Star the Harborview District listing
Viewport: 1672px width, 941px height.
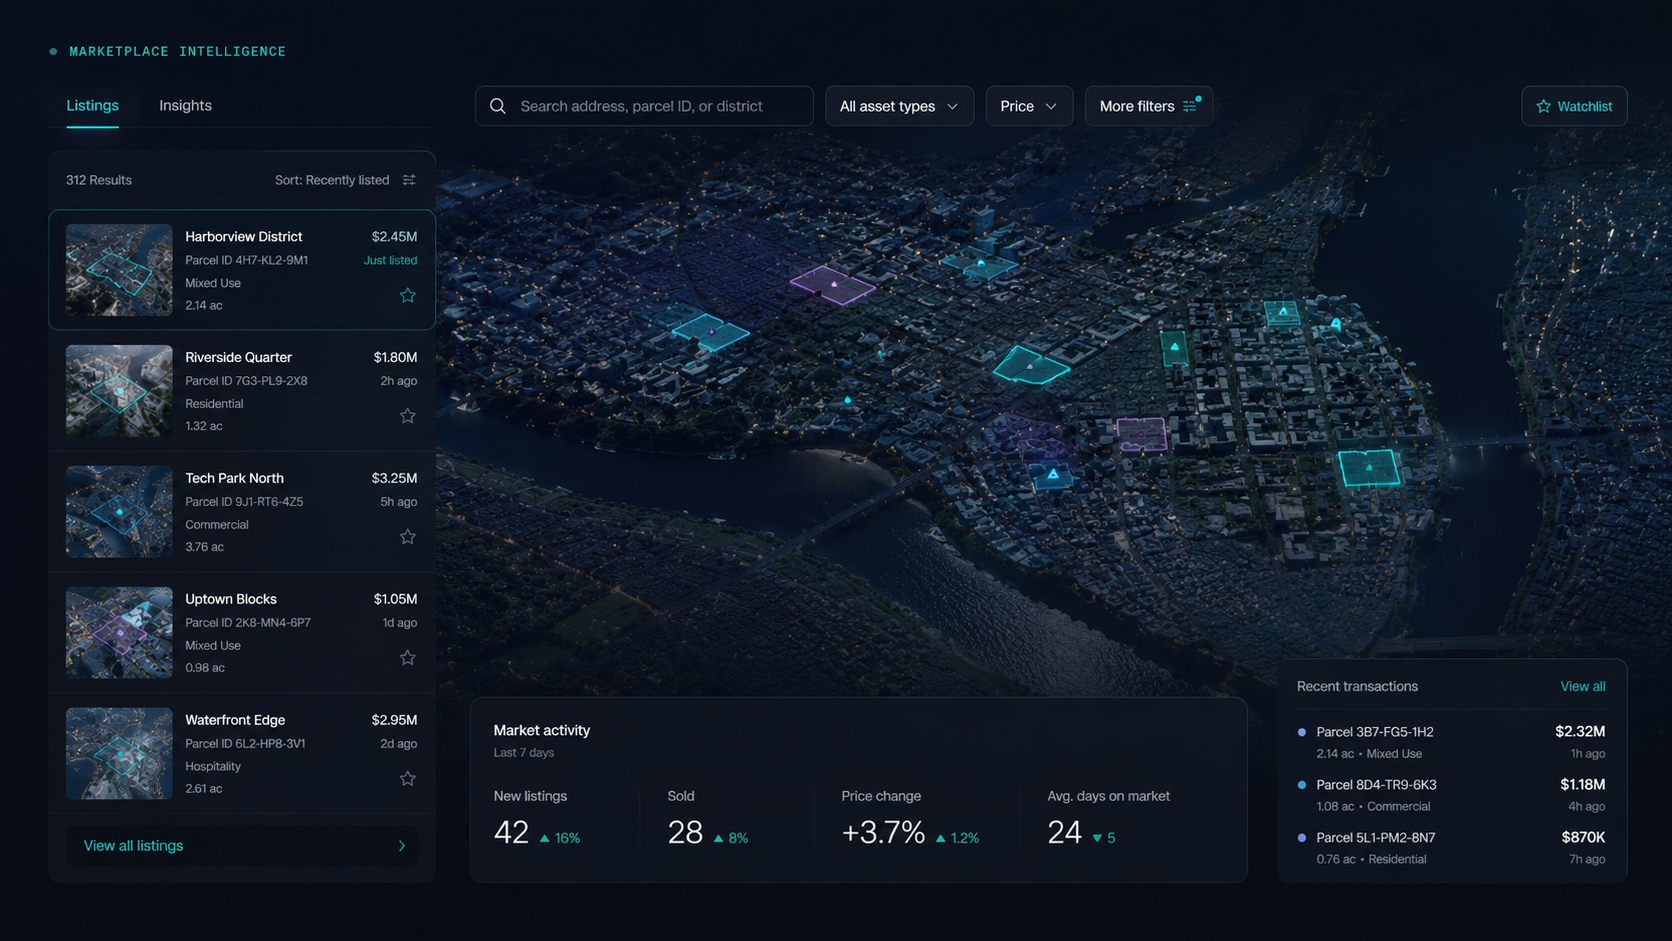408,295
